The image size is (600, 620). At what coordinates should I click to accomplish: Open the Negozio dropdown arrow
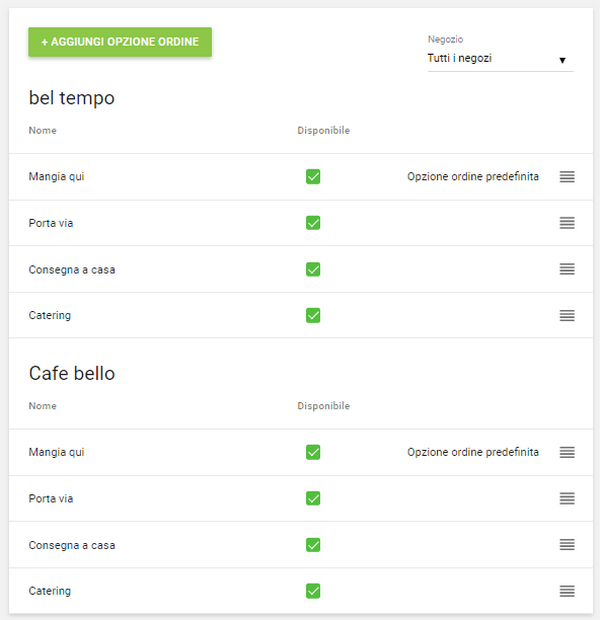click(562, 60)
